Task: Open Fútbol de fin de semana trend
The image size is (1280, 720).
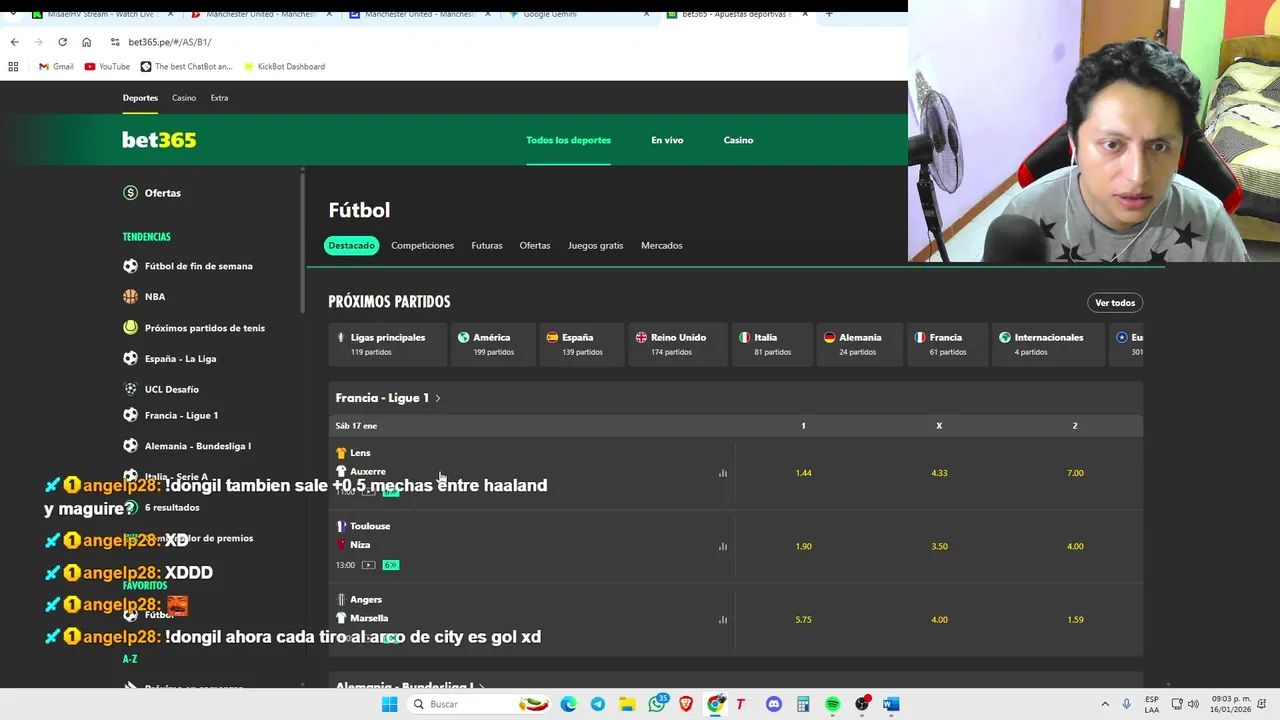Action: click(x=188, y=266)
